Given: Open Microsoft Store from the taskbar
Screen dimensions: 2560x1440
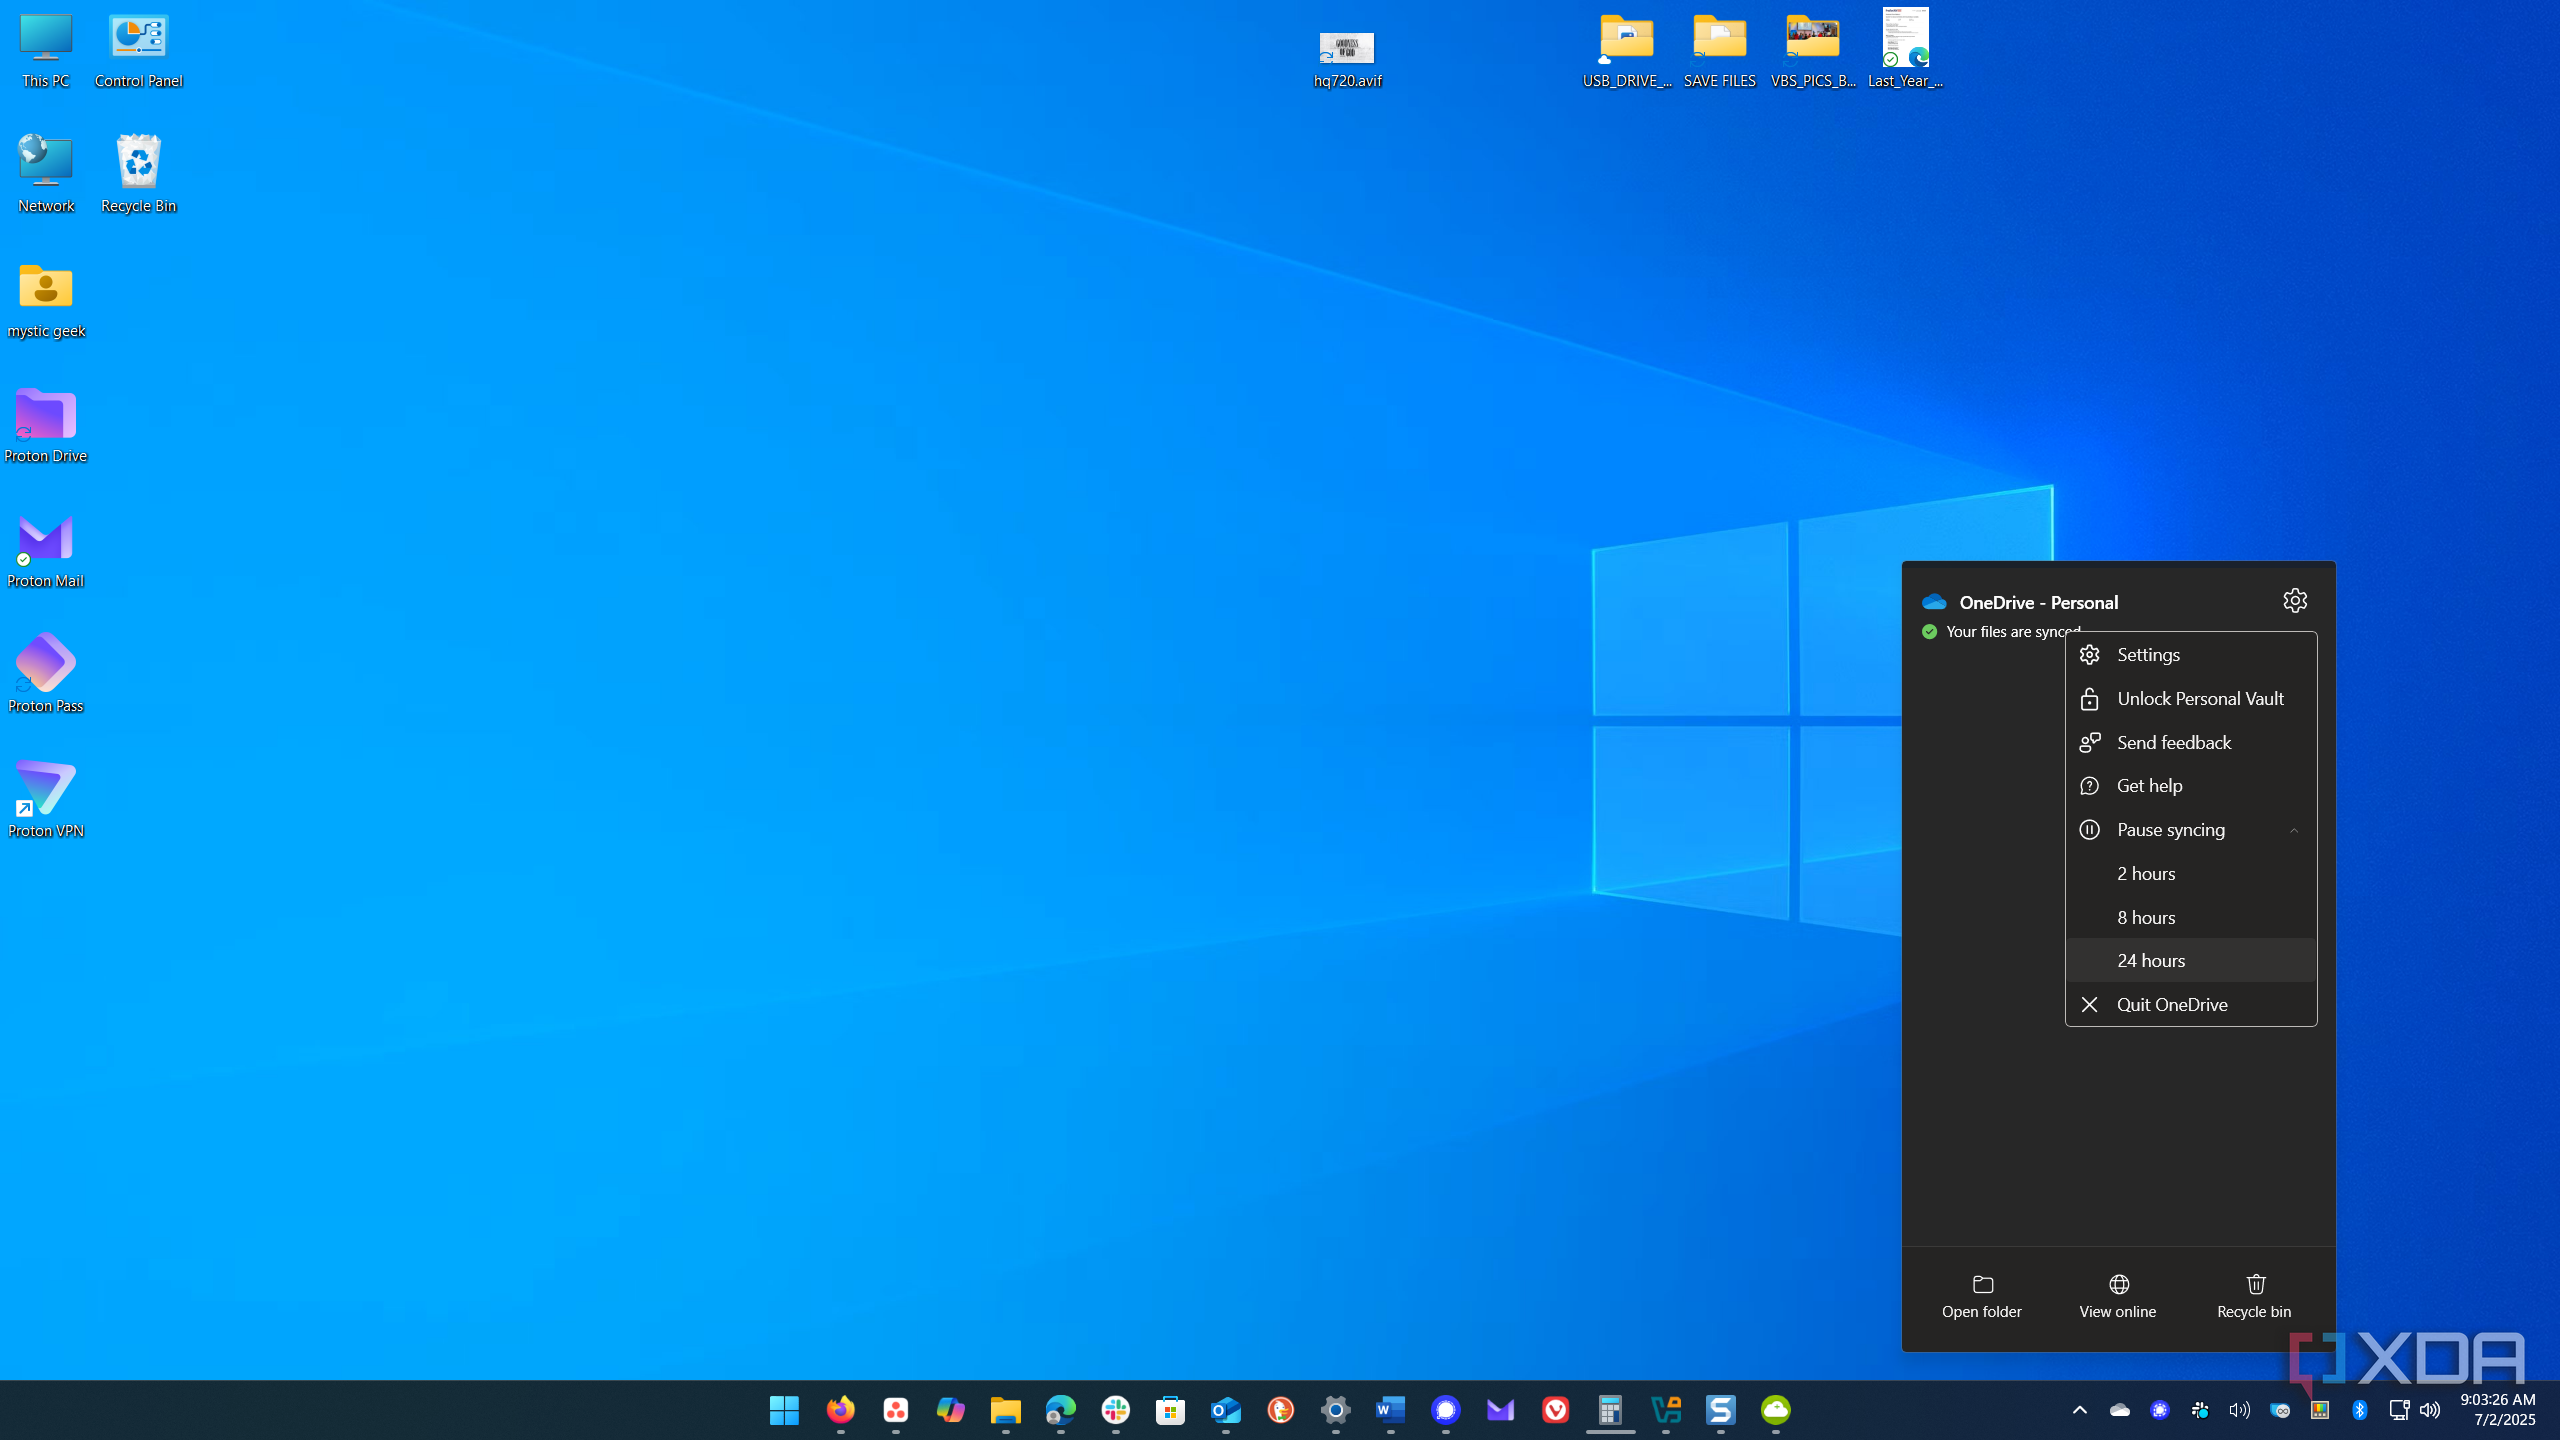Looking at the screenshot, I should [1170, 1410].
